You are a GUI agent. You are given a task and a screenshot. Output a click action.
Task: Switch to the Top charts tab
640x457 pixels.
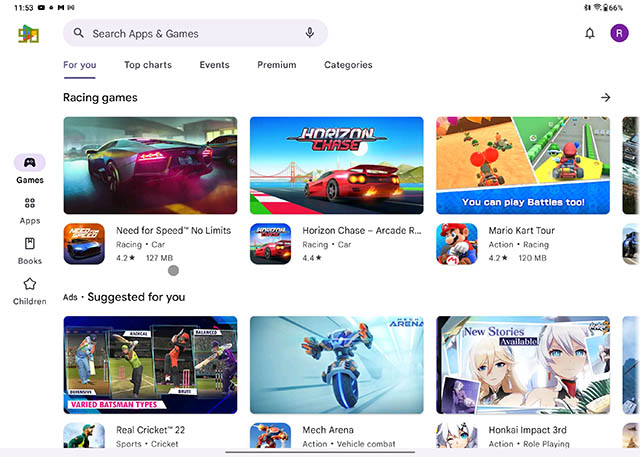click(x=148, y=65)
